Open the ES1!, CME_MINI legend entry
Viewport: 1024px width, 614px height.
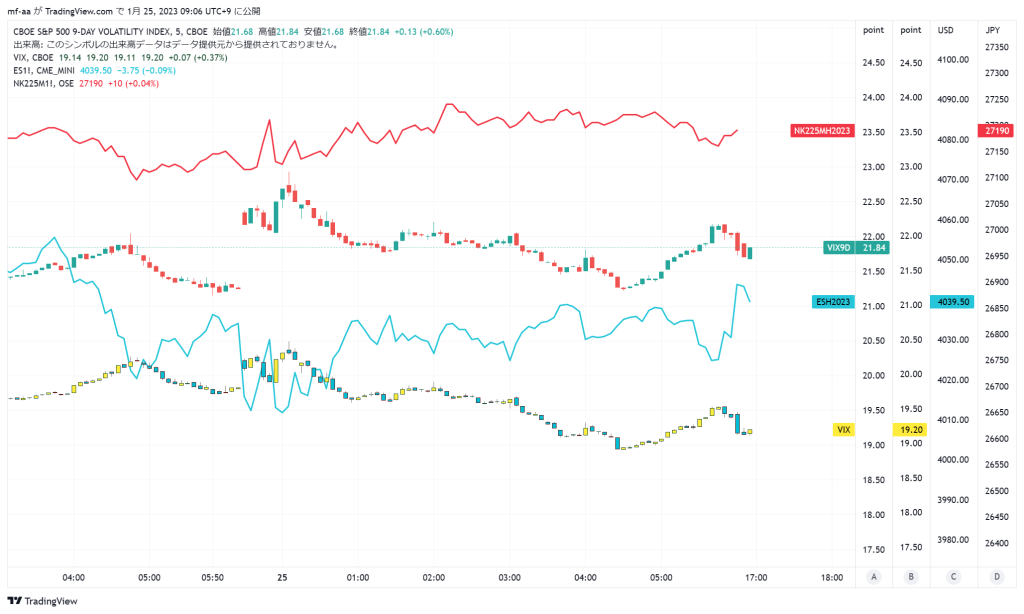click(44, 71)
